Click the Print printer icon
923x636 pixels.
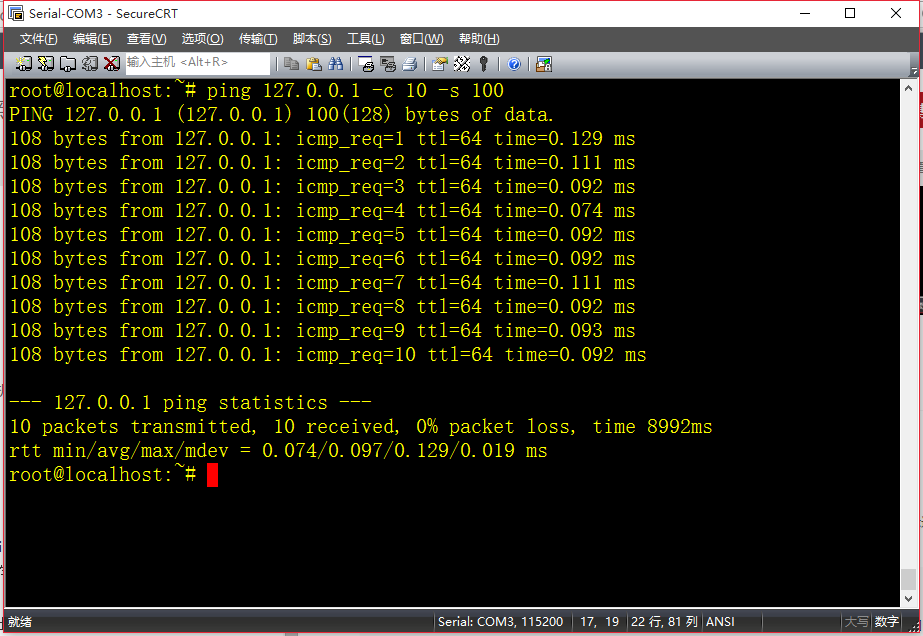pyautogui.click(x=410, y=64)
